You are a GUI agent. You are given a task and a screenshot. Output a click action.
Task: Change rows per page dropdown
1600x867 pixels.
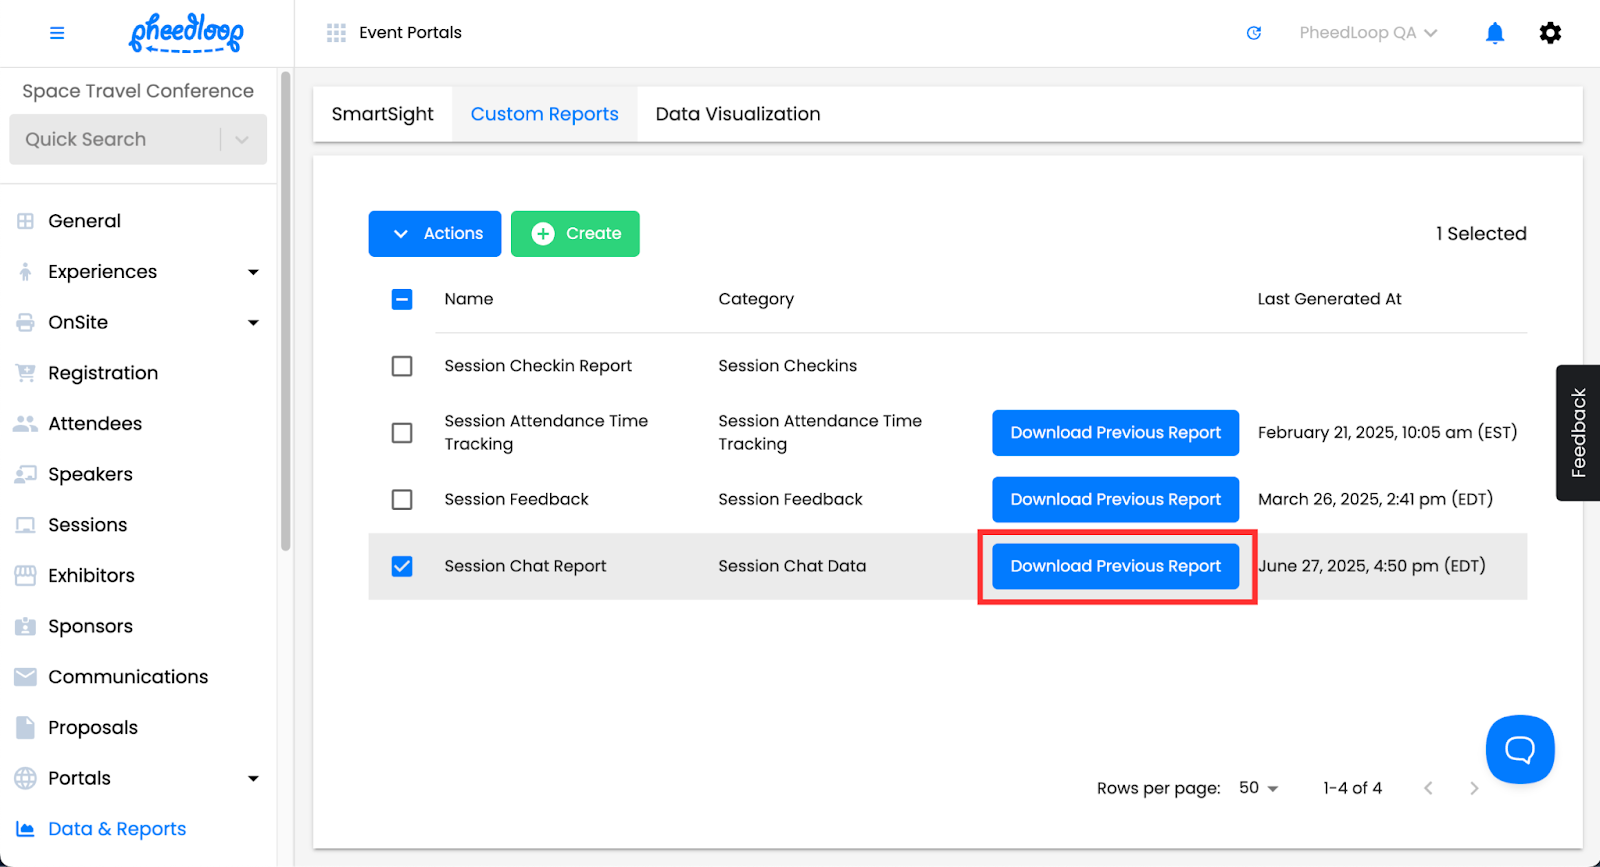click(1259, 788)
